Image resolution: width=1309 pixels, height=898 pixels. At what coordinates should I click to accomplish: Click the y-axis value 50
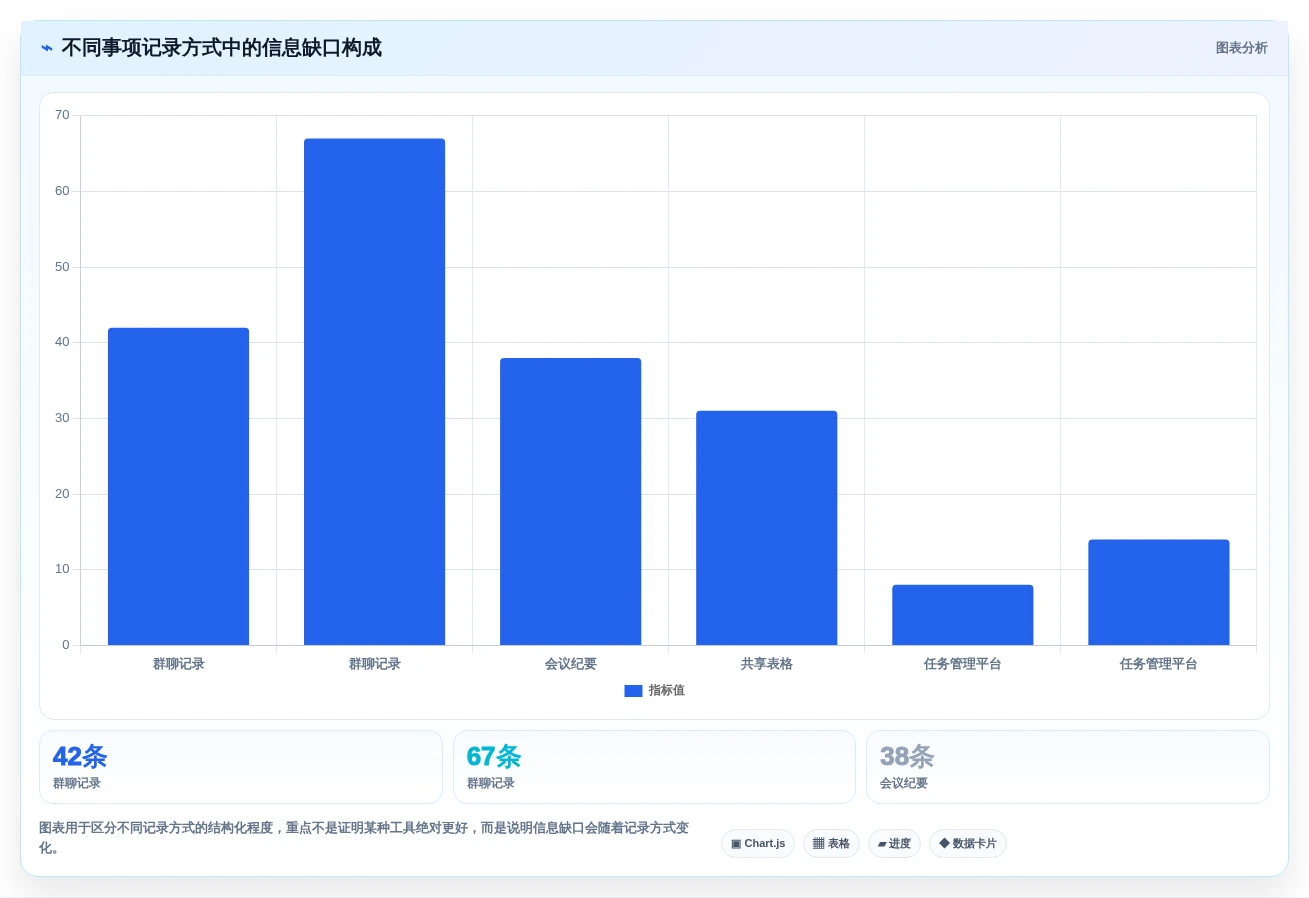coord(62,267)
